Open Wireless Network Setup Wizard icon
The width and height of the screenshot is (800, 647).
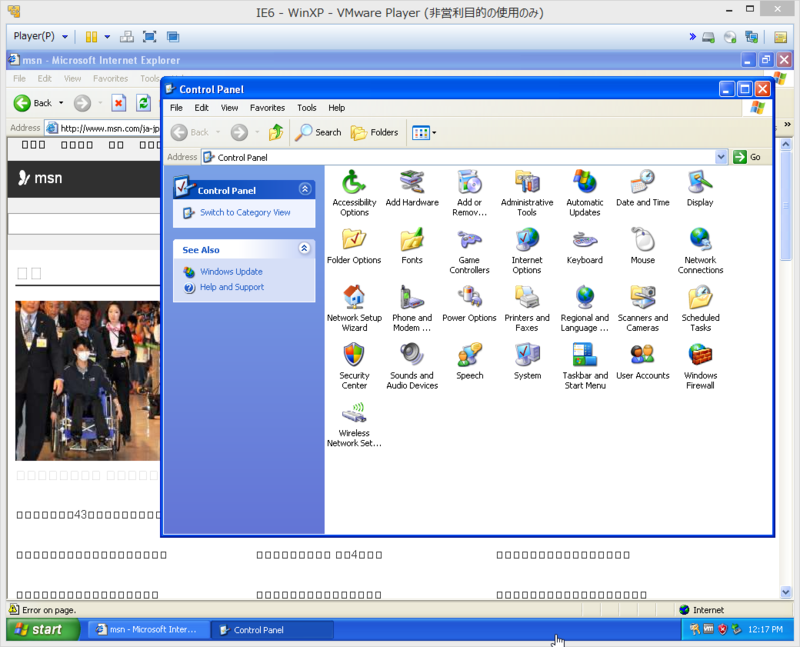354,424
